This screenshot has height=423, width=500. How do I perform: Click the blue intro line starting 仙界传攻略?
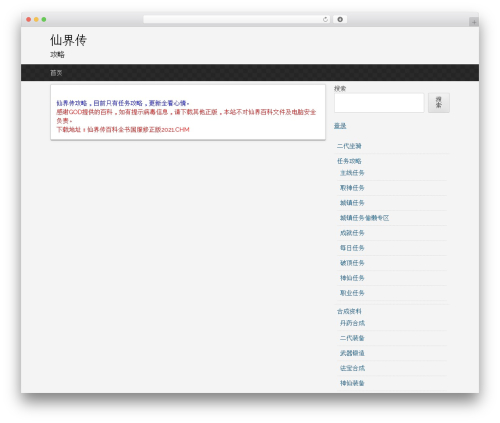(x=123, y=103)
